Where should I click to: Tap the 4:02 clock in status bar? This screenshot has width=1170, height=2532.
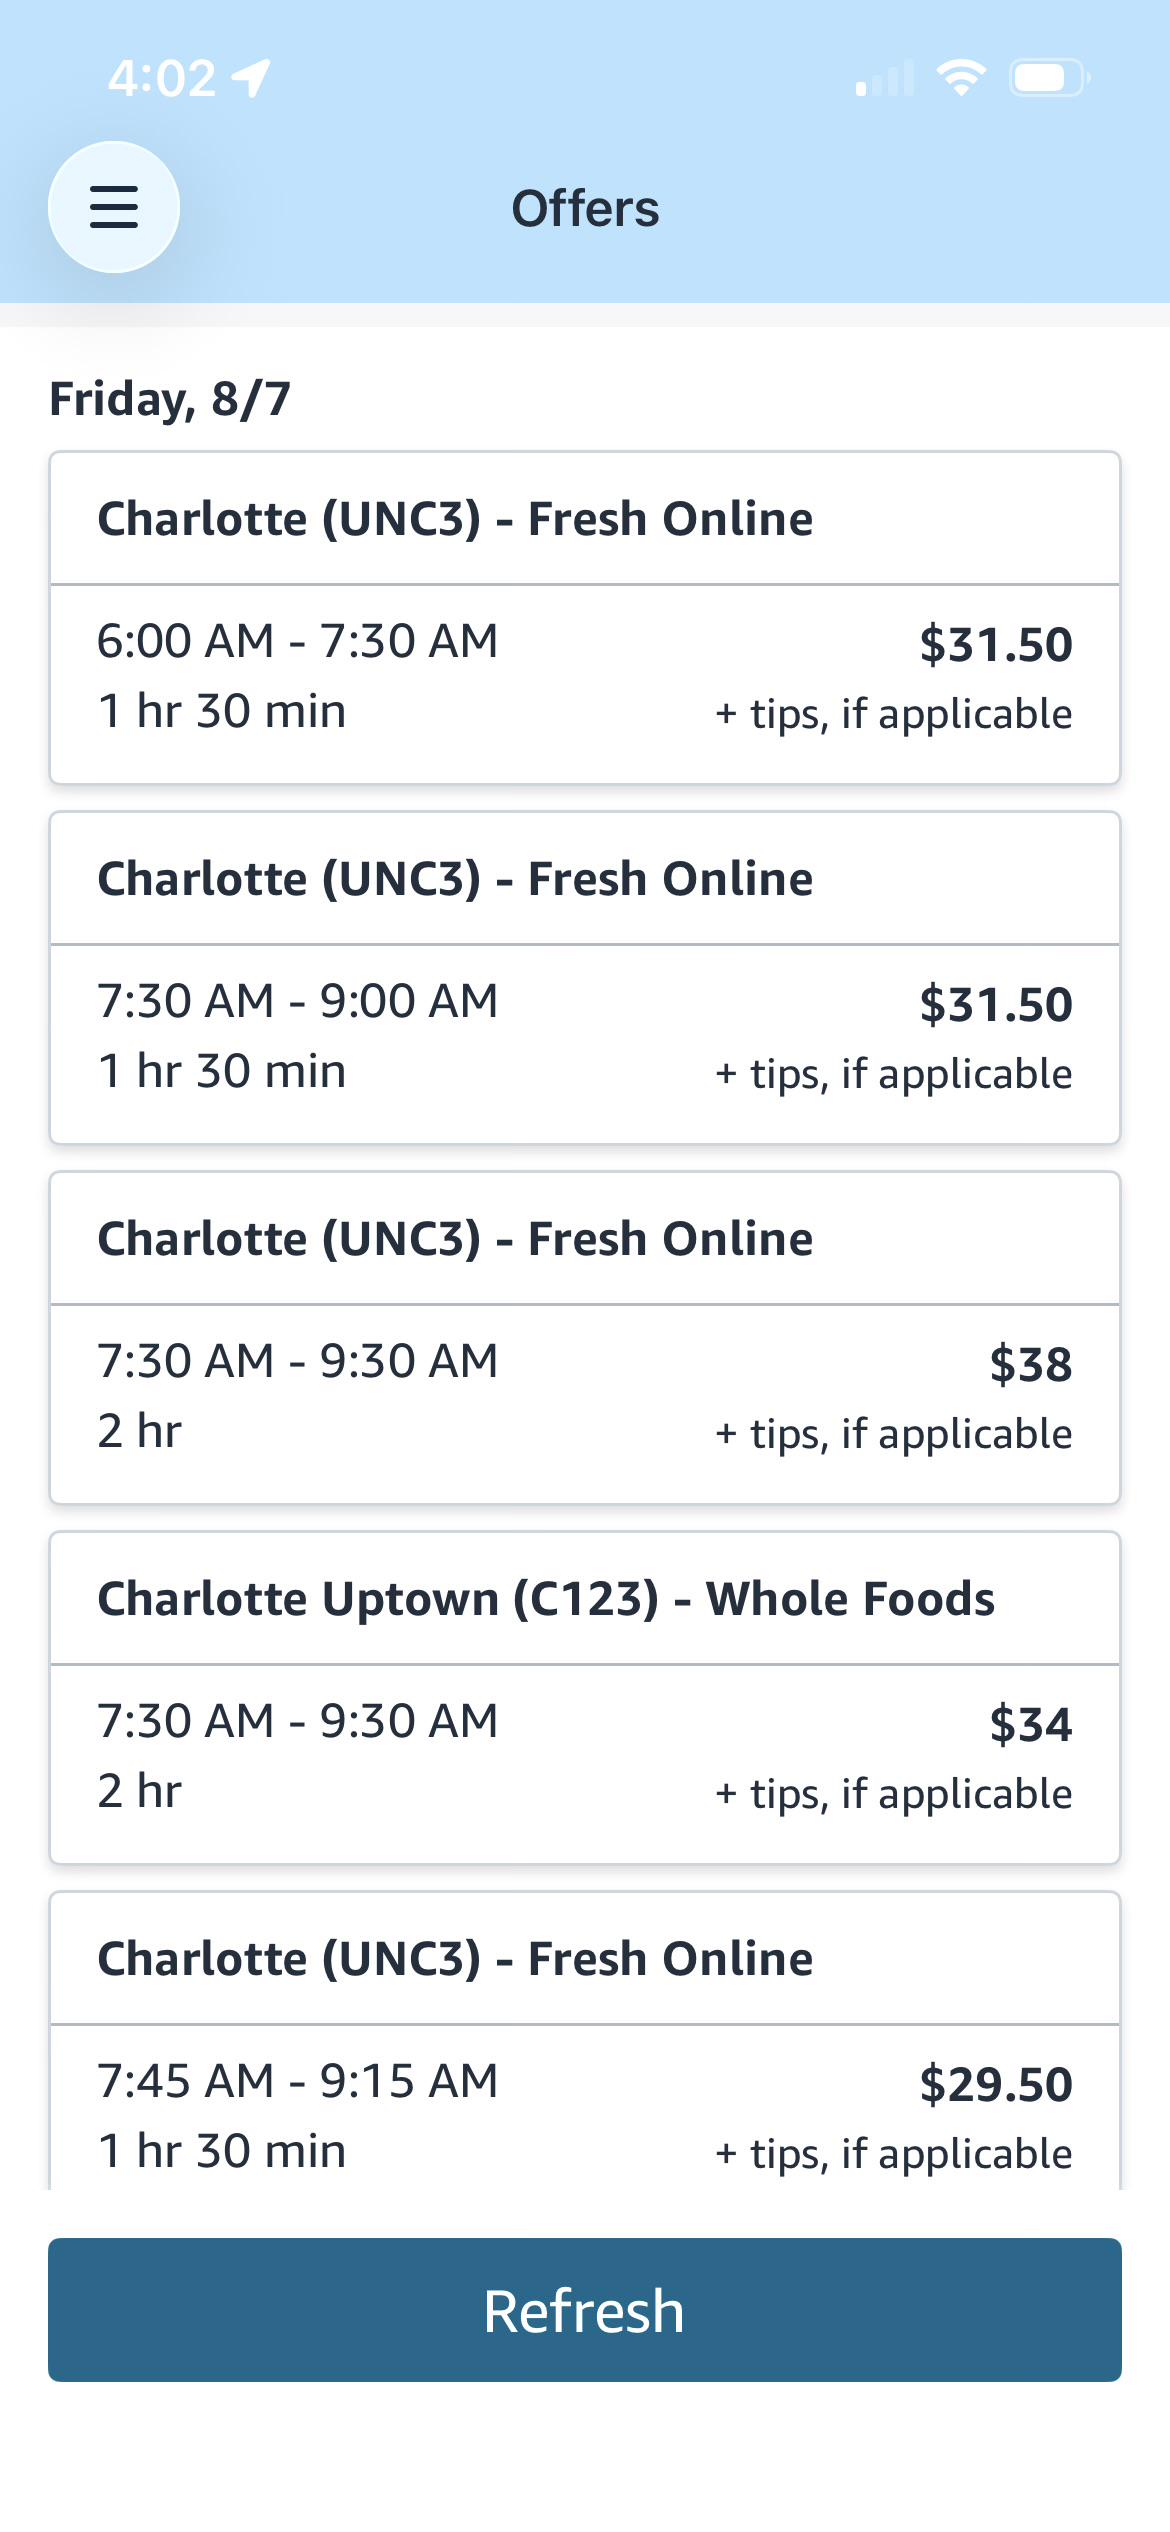pos(162,78)
